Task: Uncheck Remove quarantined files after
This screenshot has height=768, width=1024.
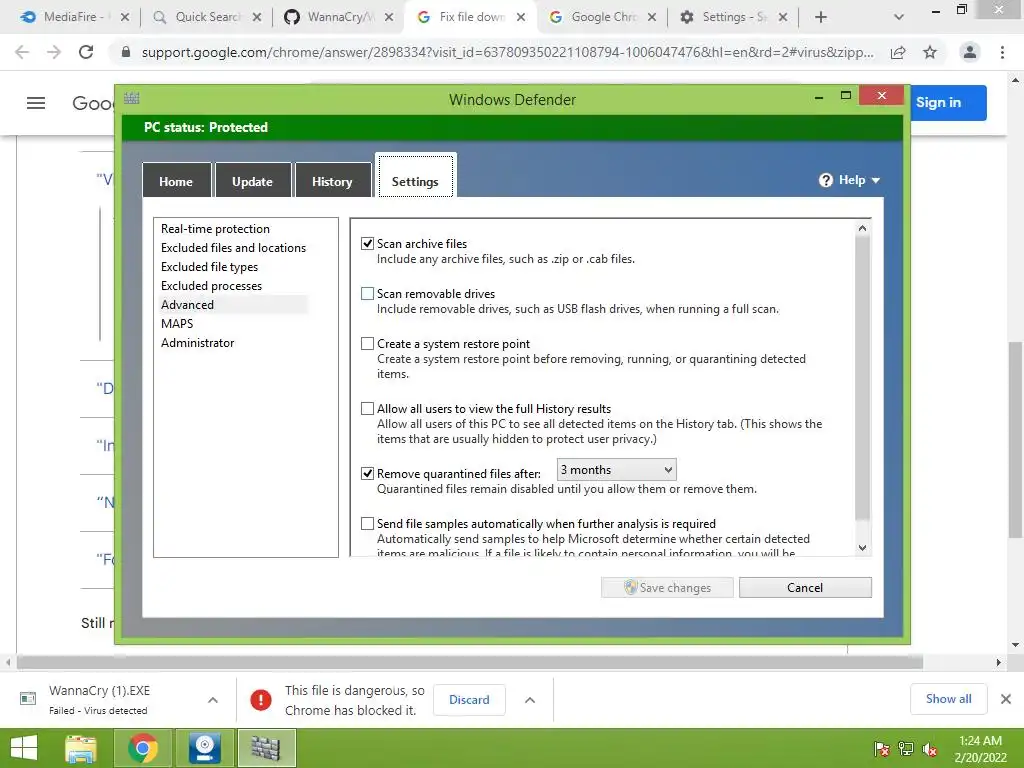Action: click(368, 473)
